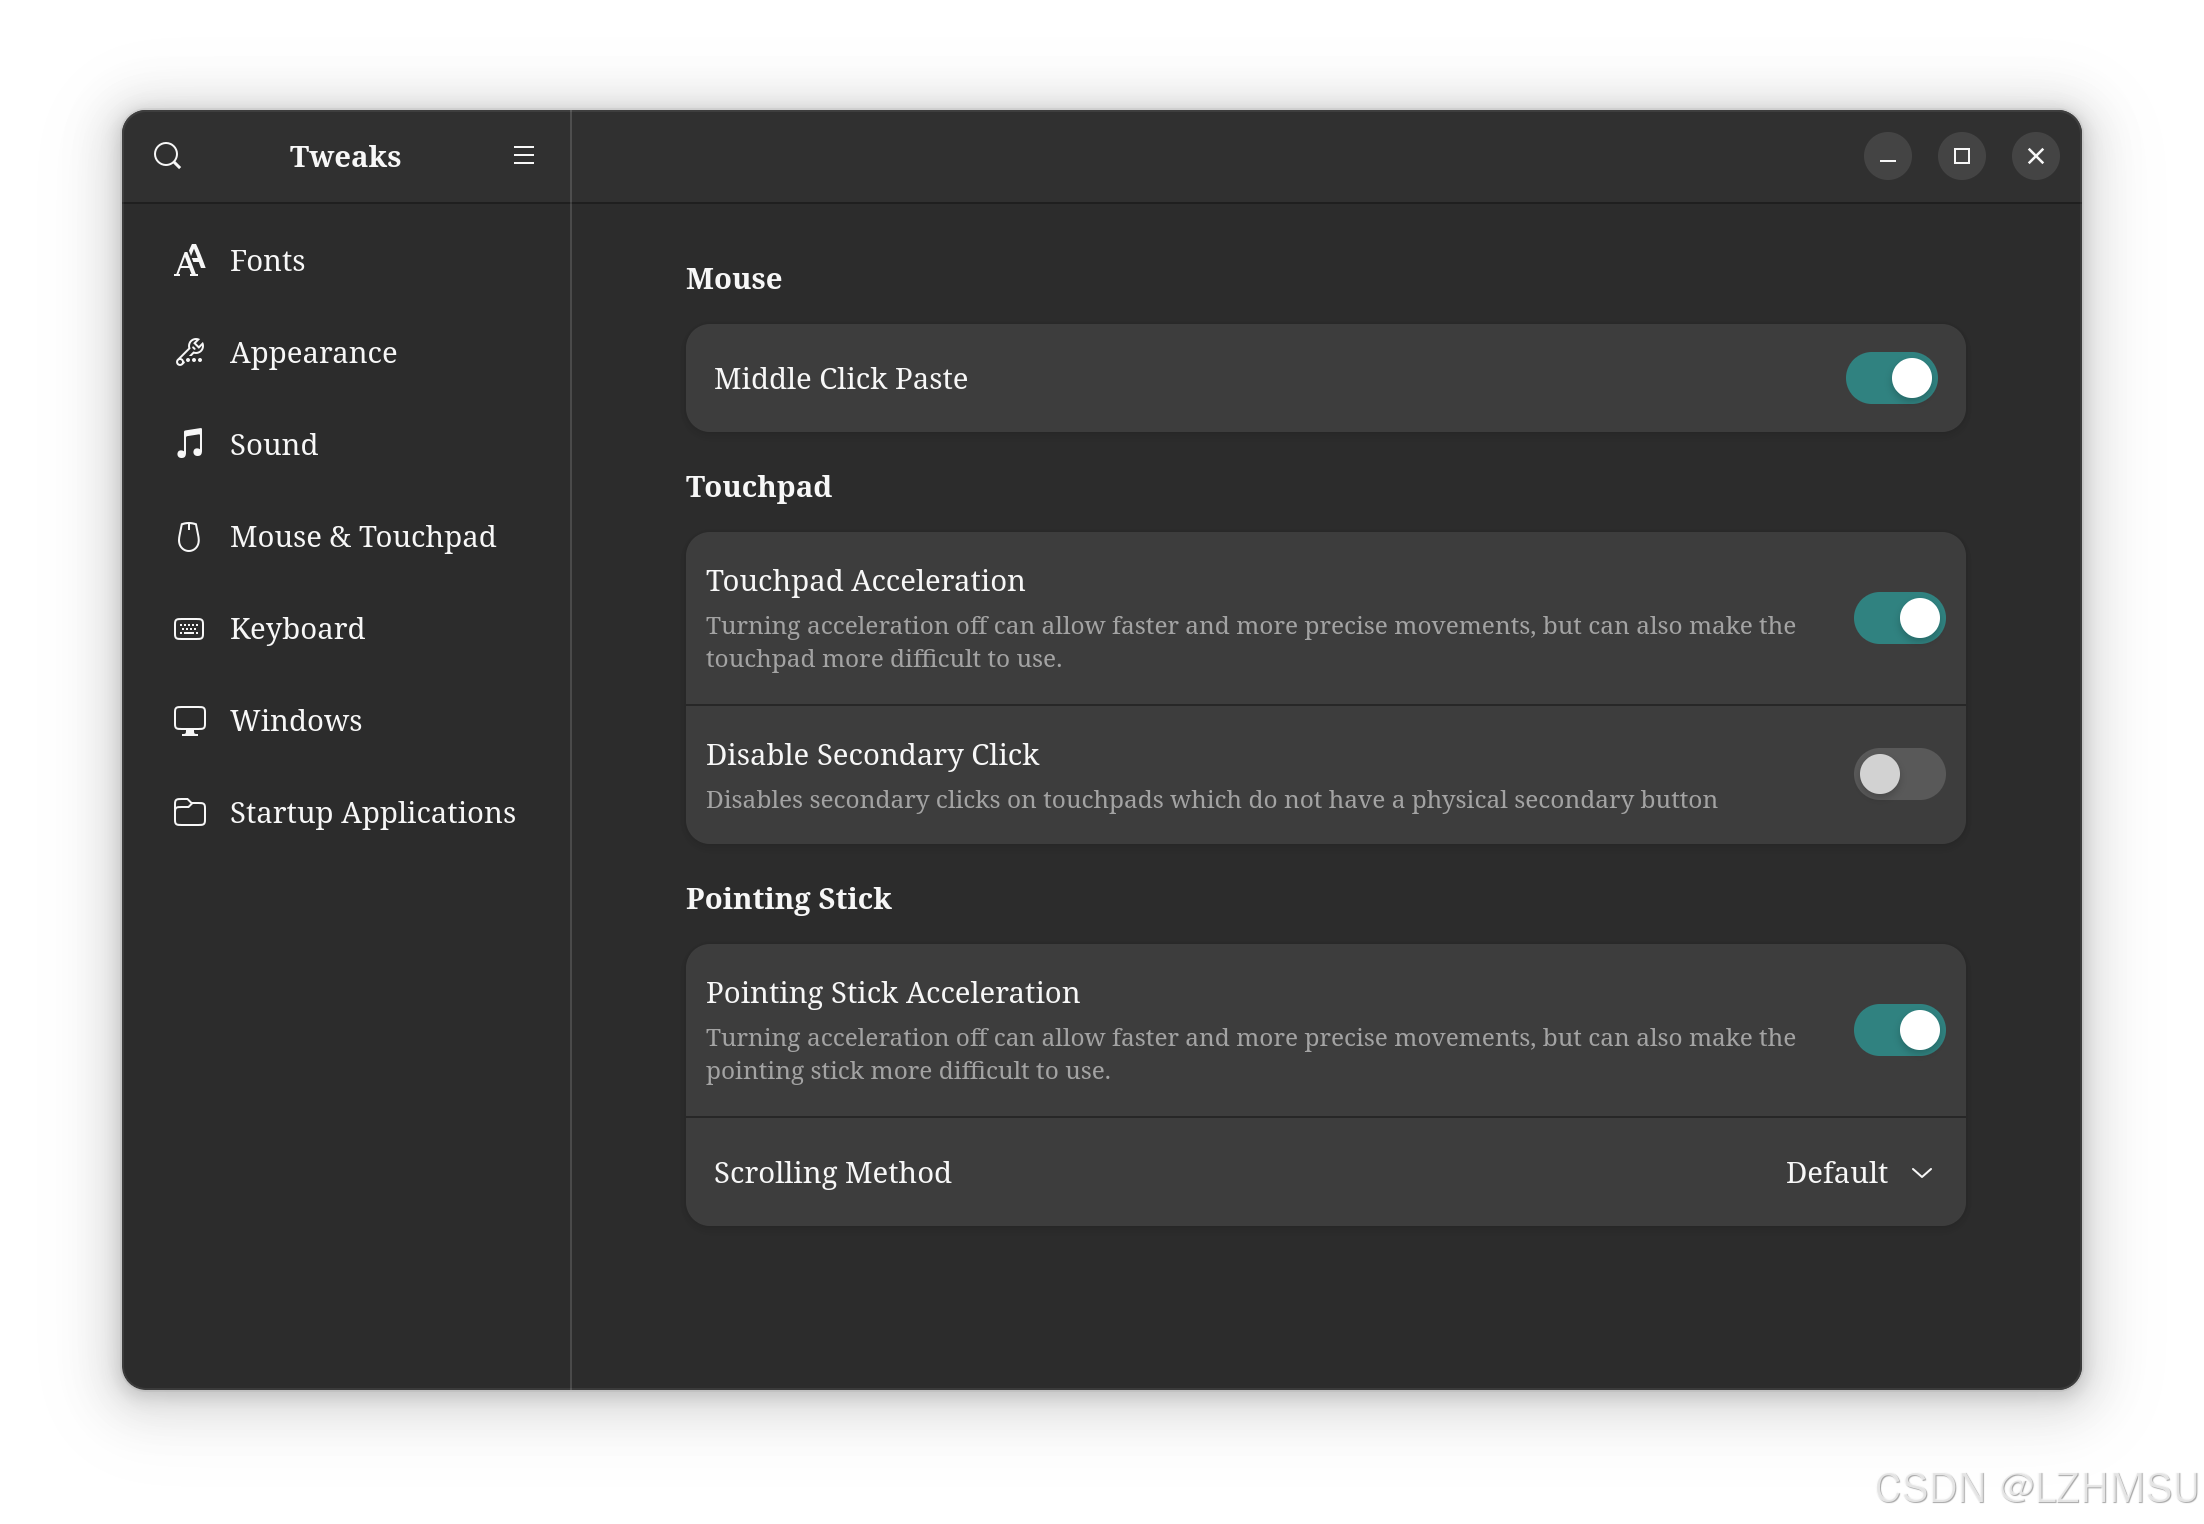Click the search magnifier icon
Image resolution: width=2204 pixels, height=1524 pixels.
click(167, 156)
